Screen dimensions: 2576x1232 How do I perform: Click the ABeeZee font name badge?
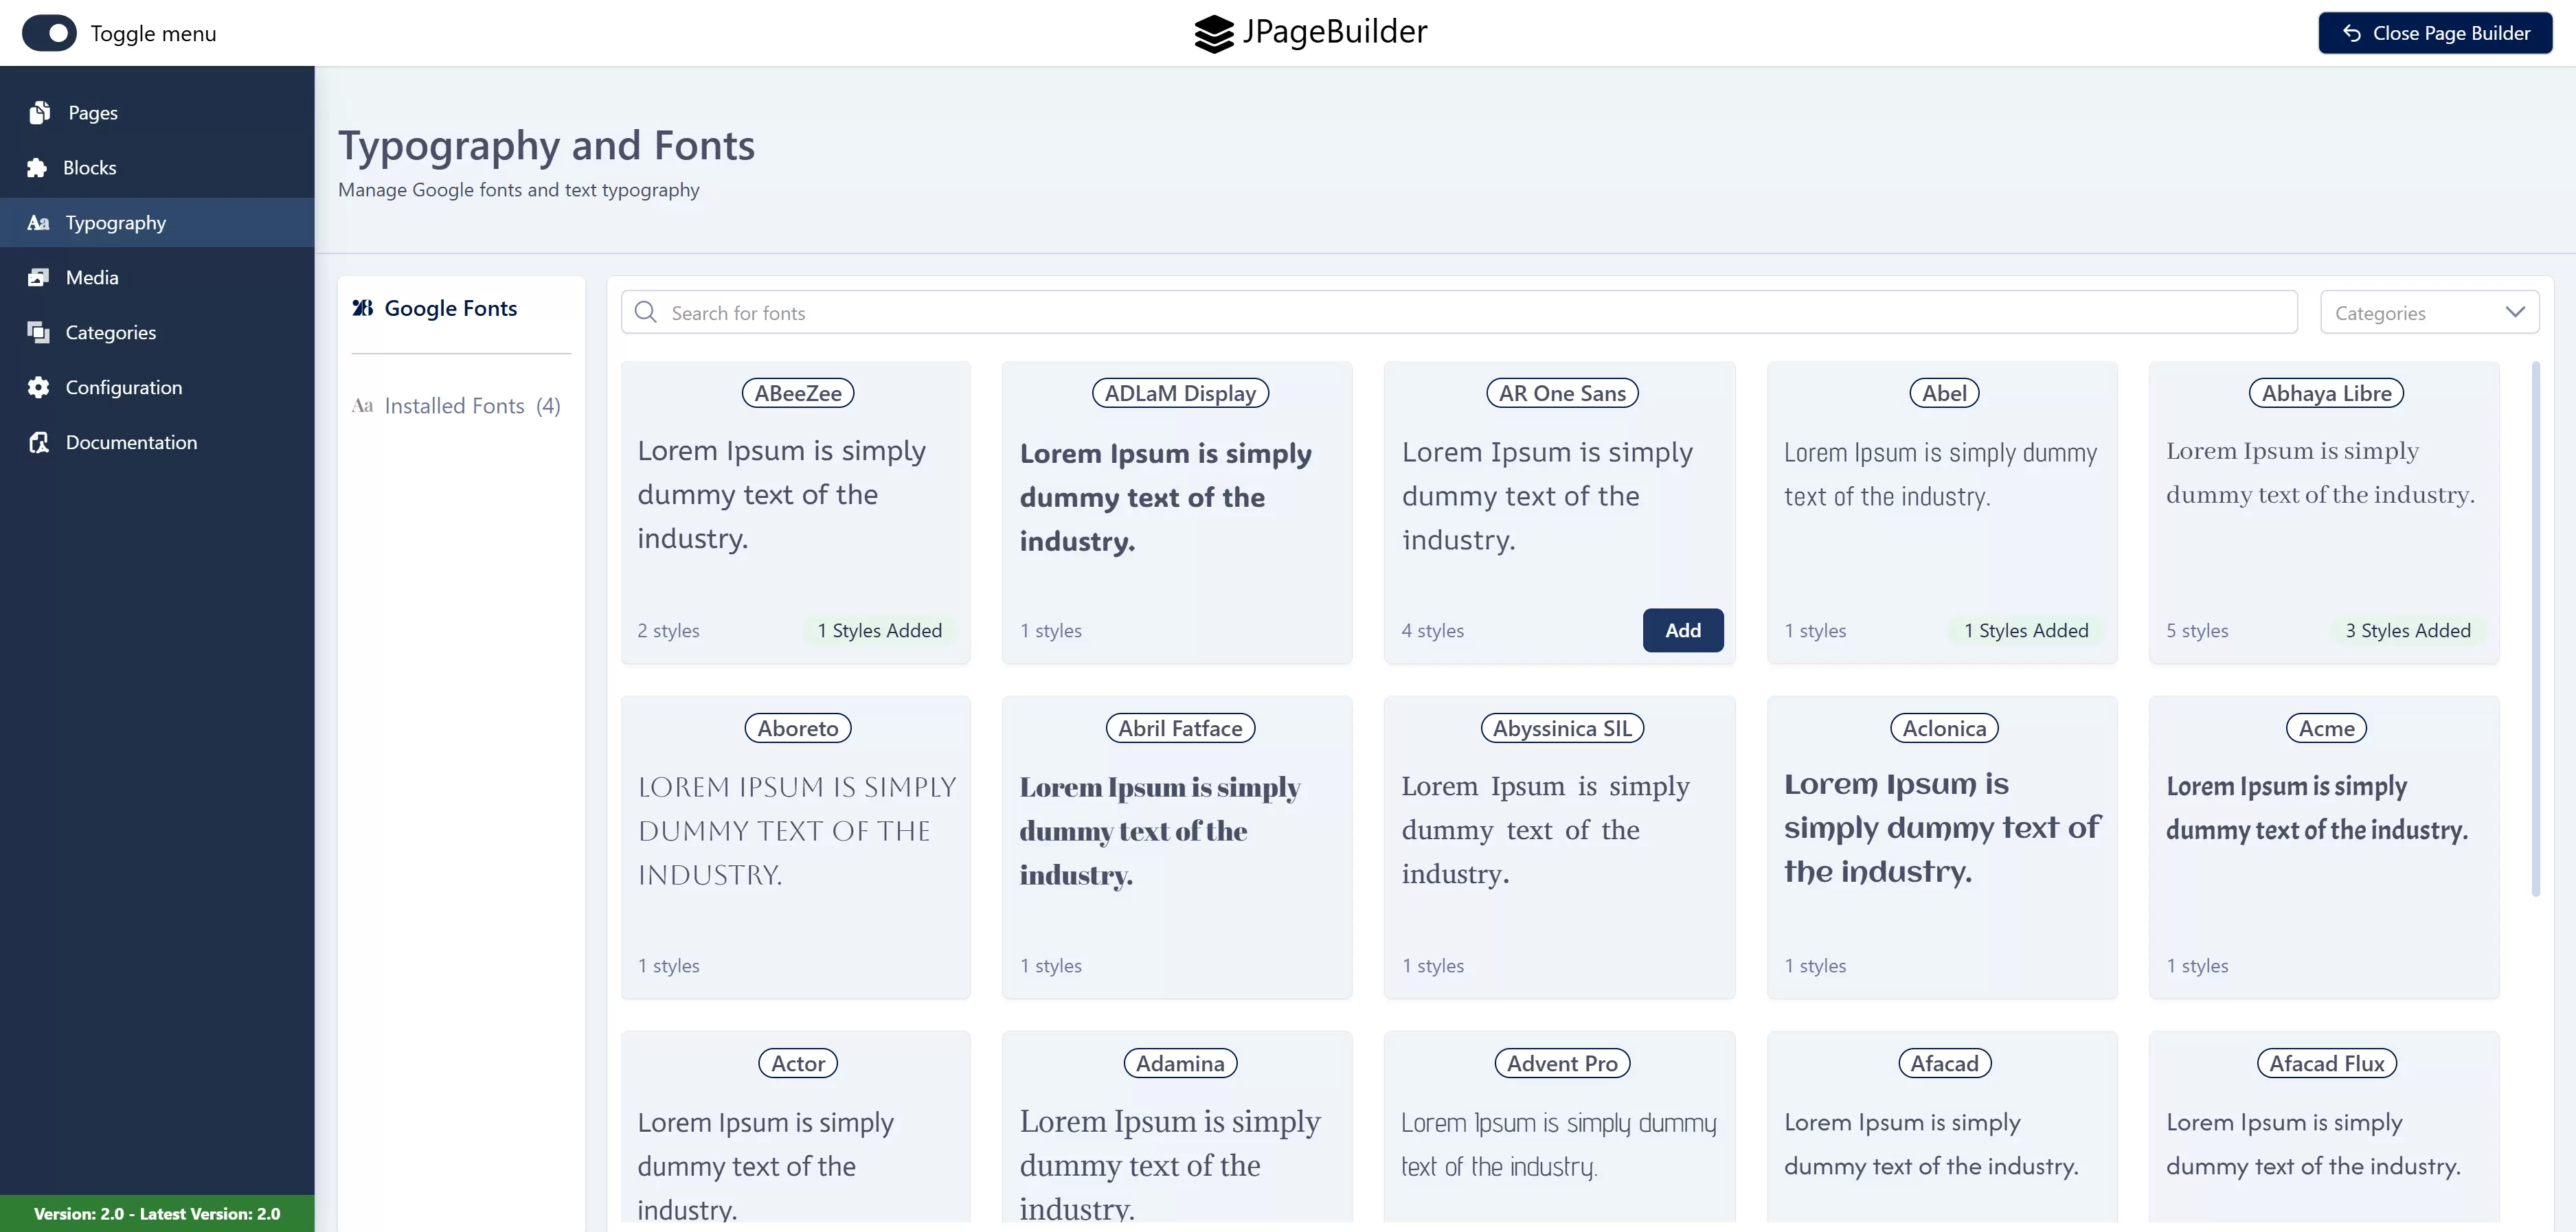tap(798, 394)
